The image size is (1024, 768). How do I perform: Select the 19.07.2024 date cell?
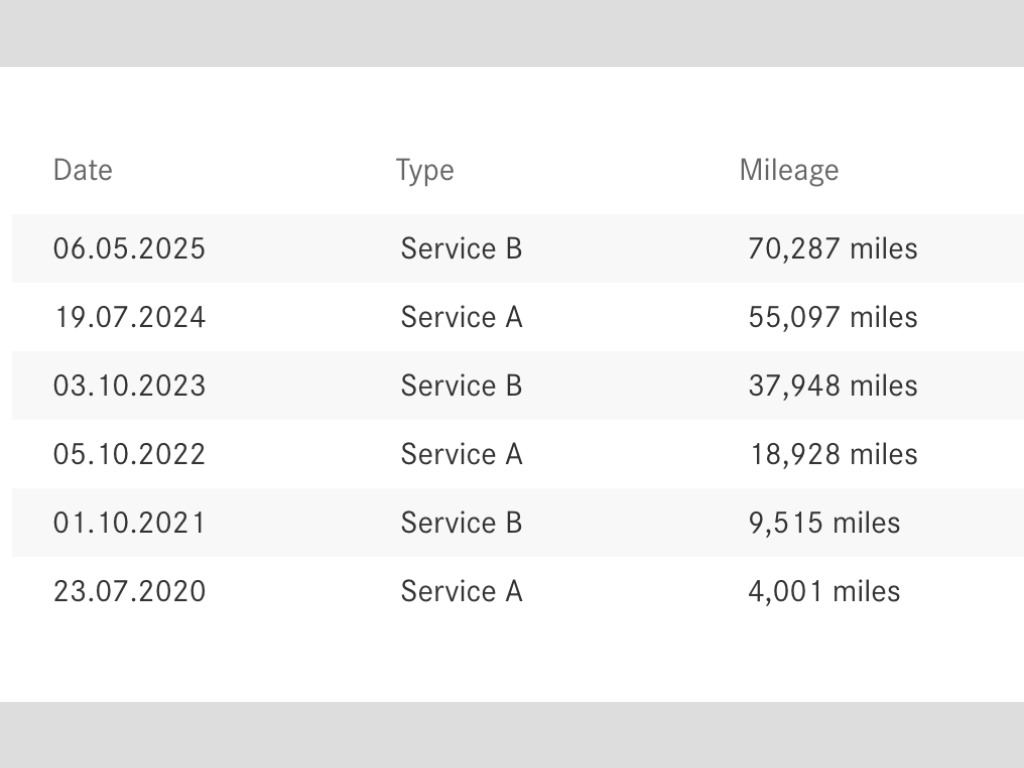(129, 317)
